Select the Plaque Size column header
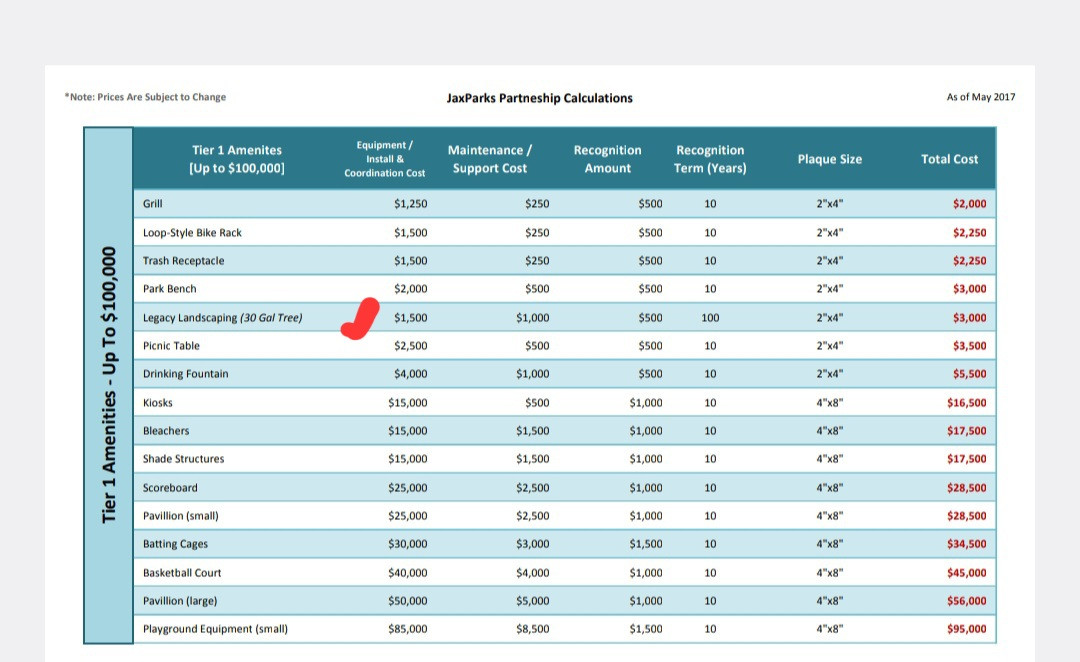The width and height of the screenshot is (1080, 662). pyautogui.click(x=829, y=159)
